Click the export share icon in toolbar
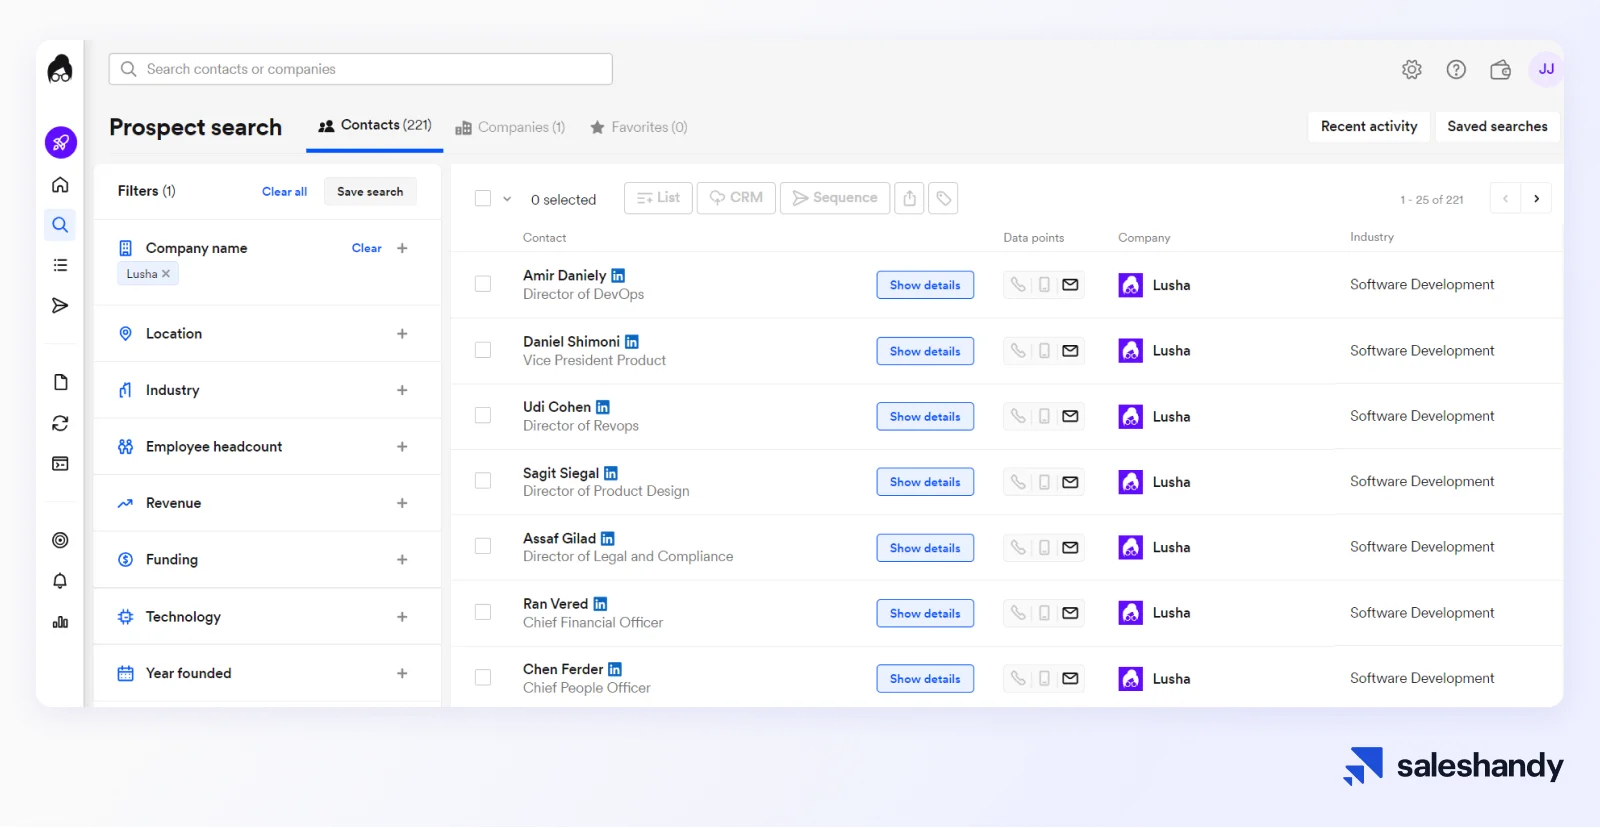 (909, 198)
